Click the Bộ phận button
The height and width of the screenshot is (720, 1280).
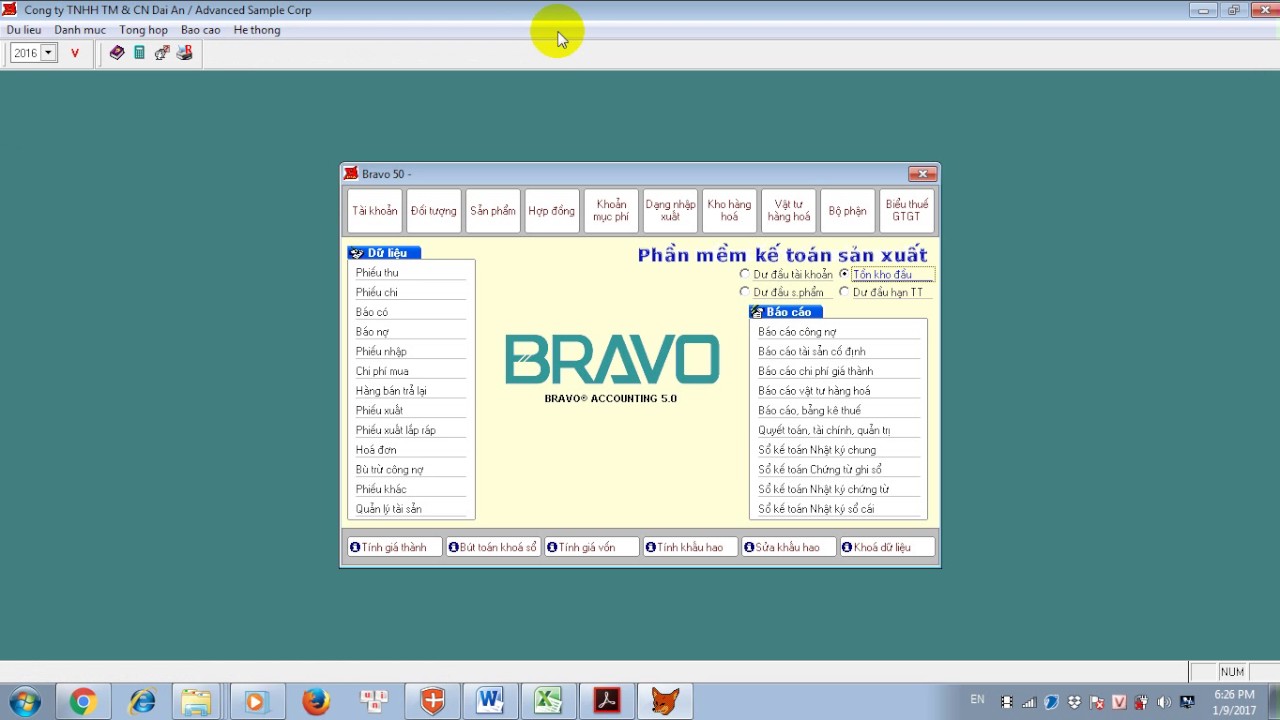pos(847,211)
